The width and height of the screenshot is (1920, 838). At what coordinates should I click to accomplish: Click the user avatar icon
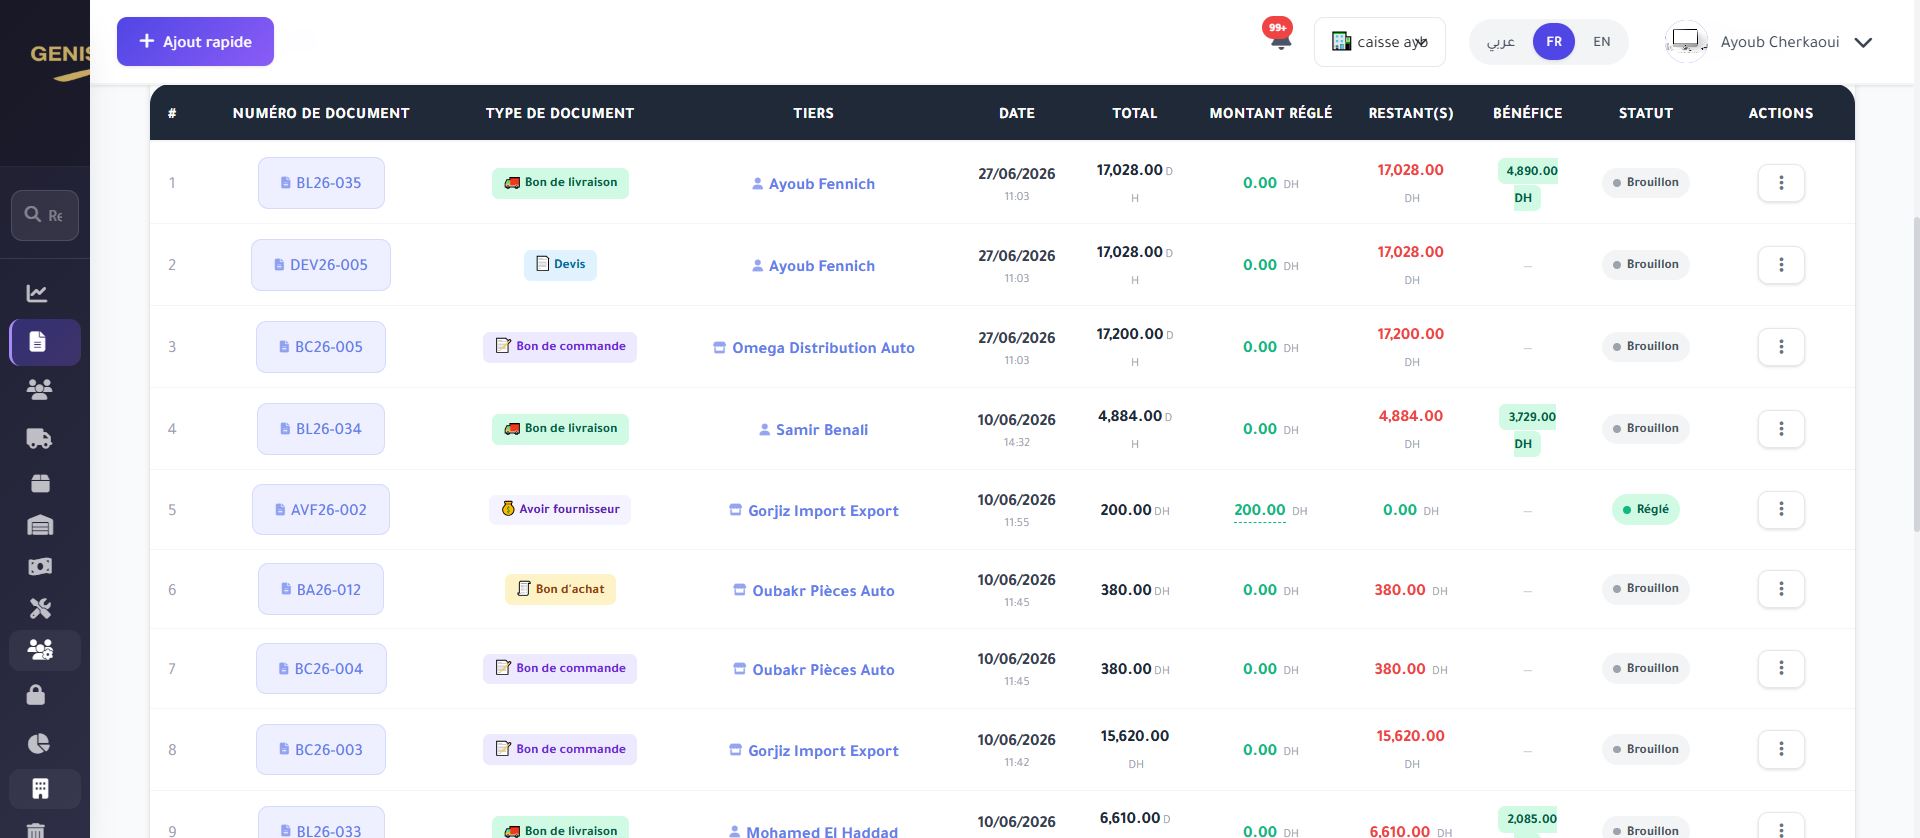point(1686,42)
